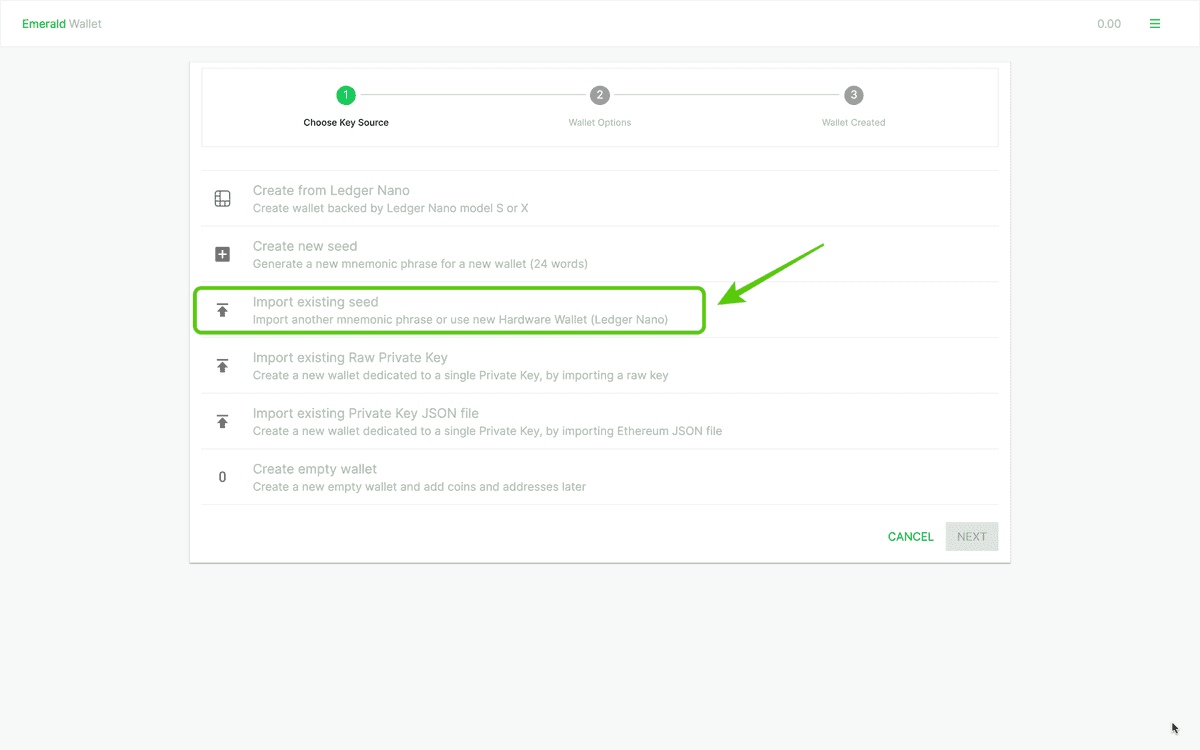The image size is (1200, 750).
Task: Click the NEXT button
Action: pyautogui.click(x=971, y=536)
